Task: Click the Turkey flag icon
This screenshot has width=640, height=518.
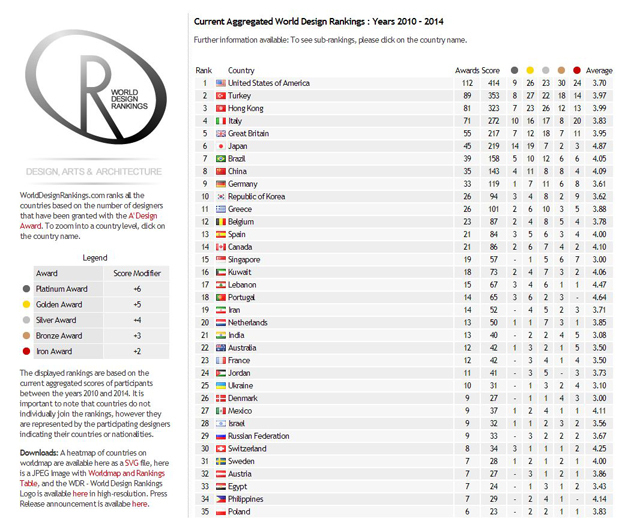Action: 221,96
